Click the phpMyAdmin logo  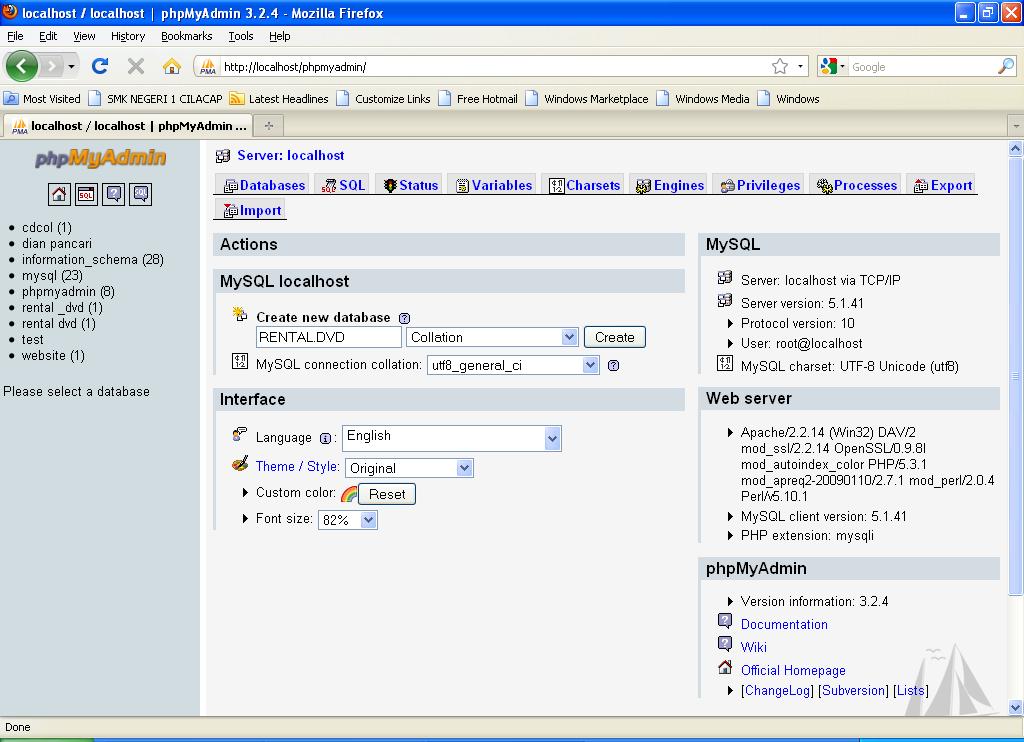click(101, 158)
